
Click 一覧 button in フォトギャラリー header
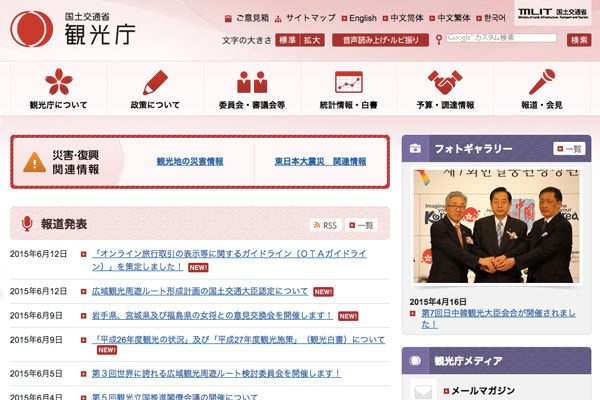coord(569,149)
